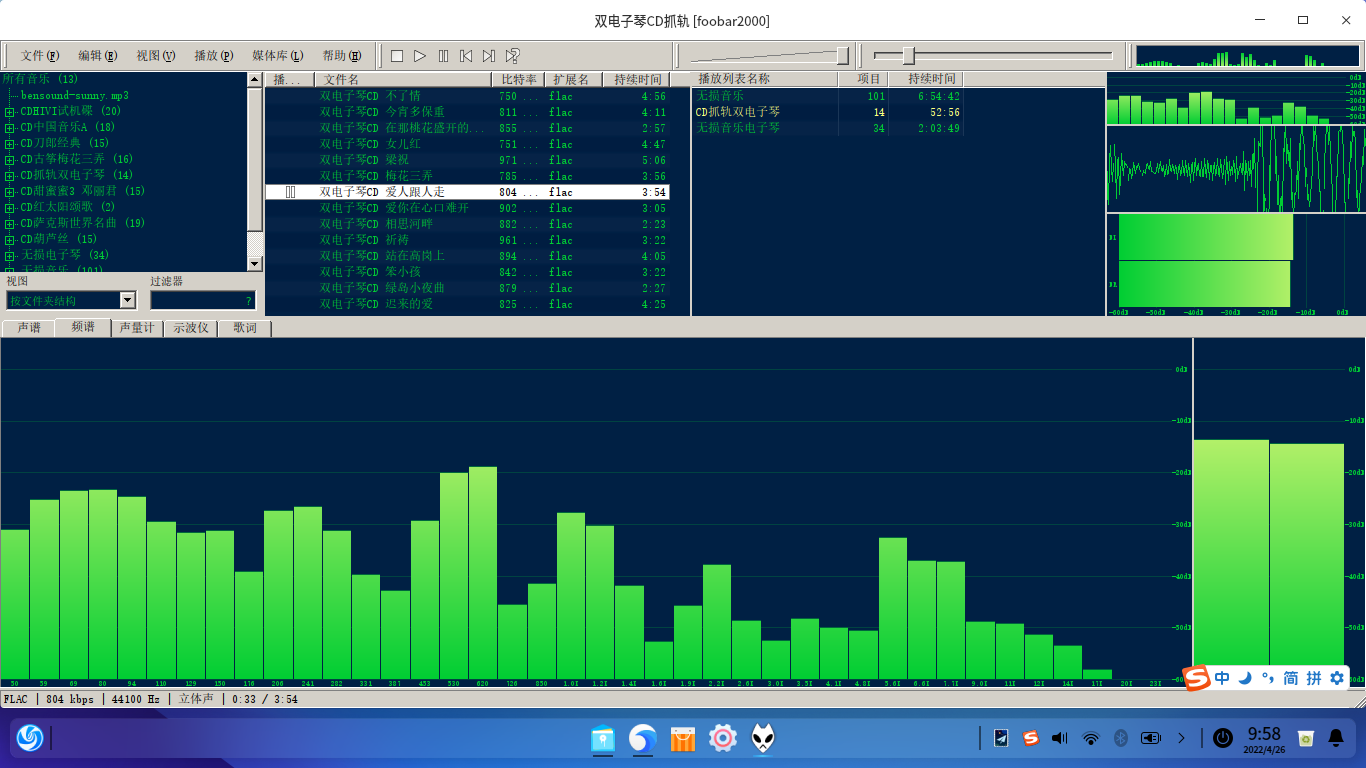Click the random playback button
This screenshot has width=1366, height=768.
(512, 56)
